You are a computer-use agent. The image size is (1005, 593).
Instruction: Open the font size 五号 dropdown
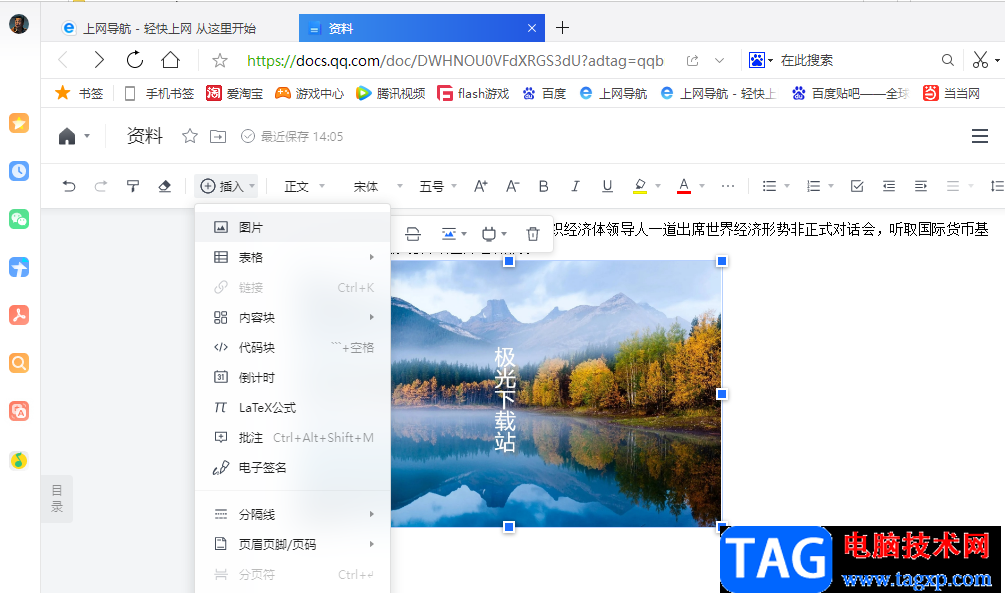tap(438, 187)
